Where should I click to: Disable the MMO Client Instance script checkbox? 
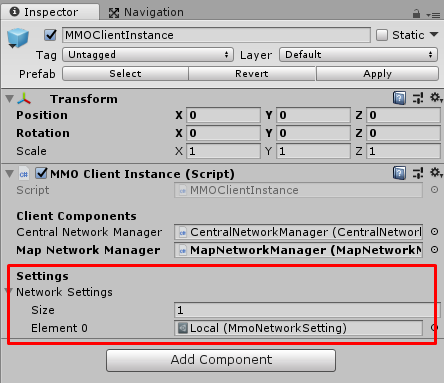click(42, 173)
